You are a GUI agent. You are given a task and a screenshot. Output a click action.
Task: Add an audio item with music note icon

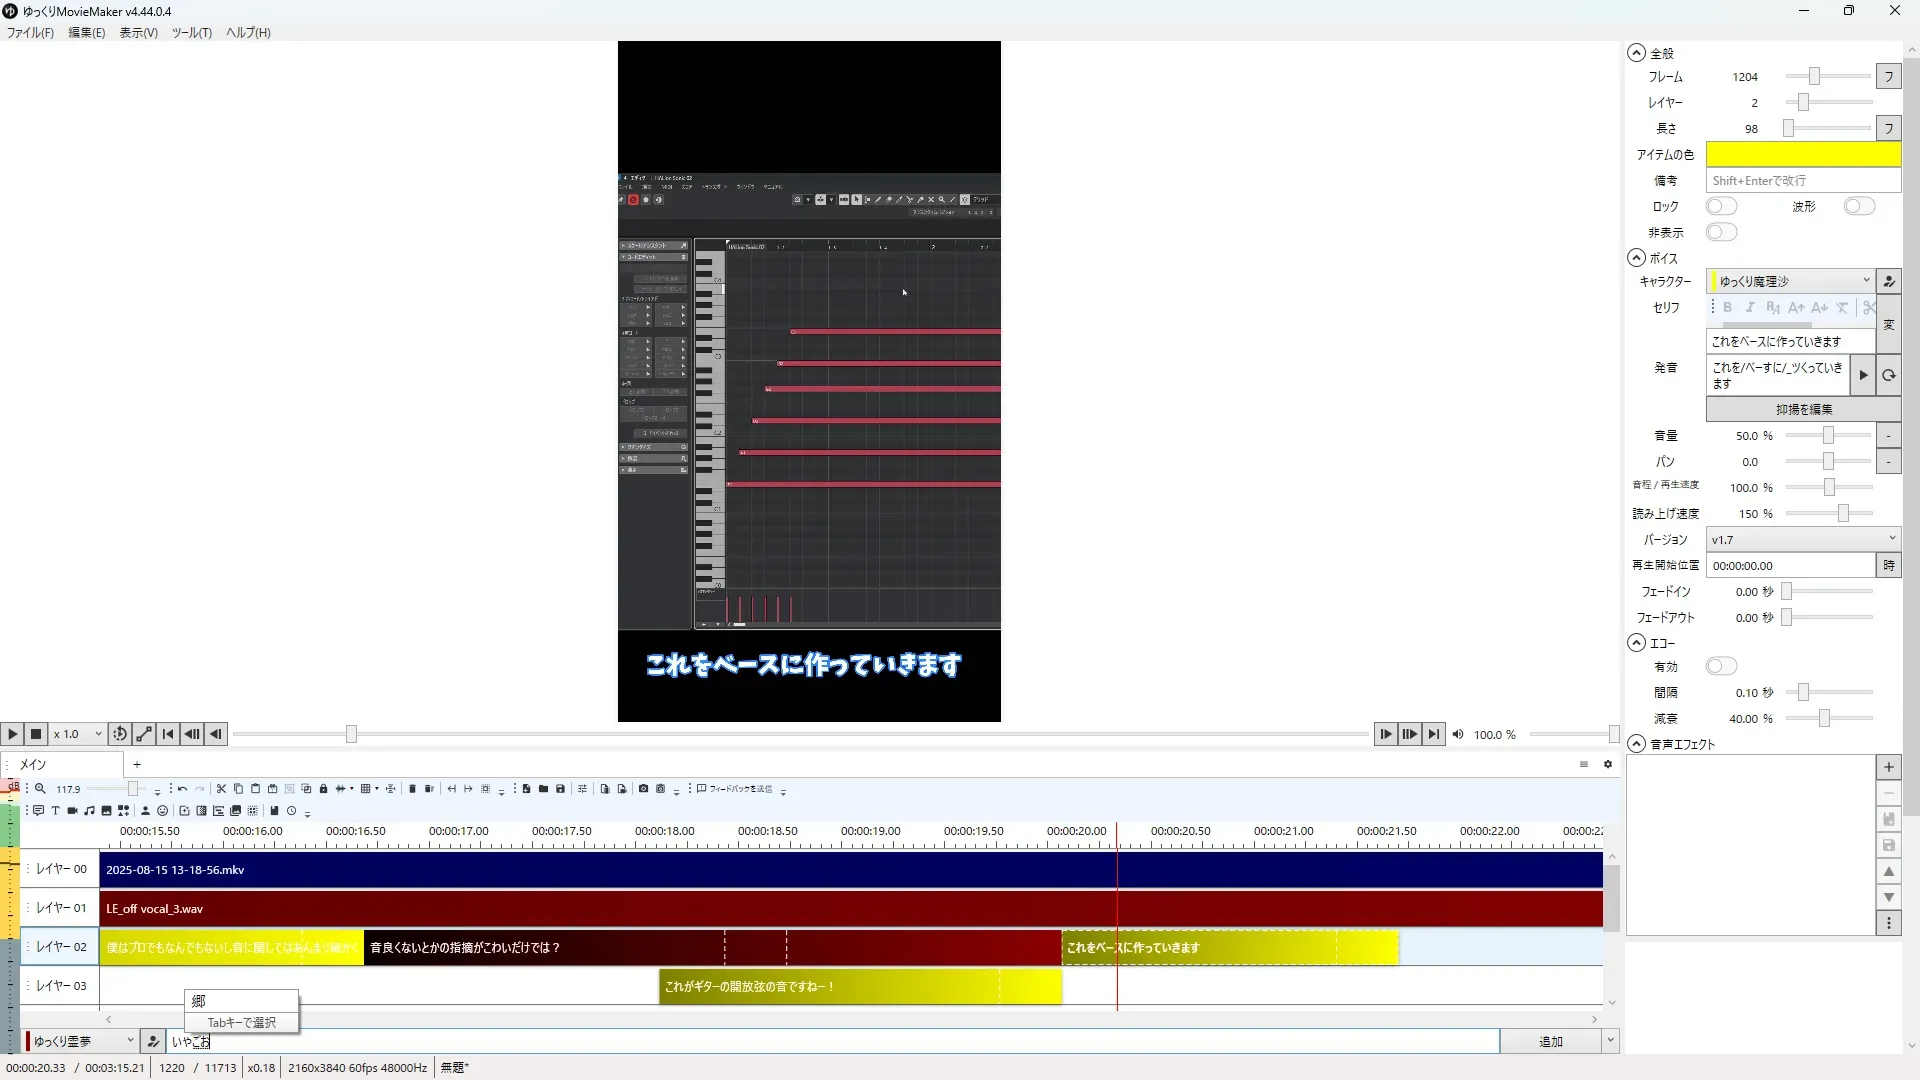pyautogui.click(x=89, y=811)
